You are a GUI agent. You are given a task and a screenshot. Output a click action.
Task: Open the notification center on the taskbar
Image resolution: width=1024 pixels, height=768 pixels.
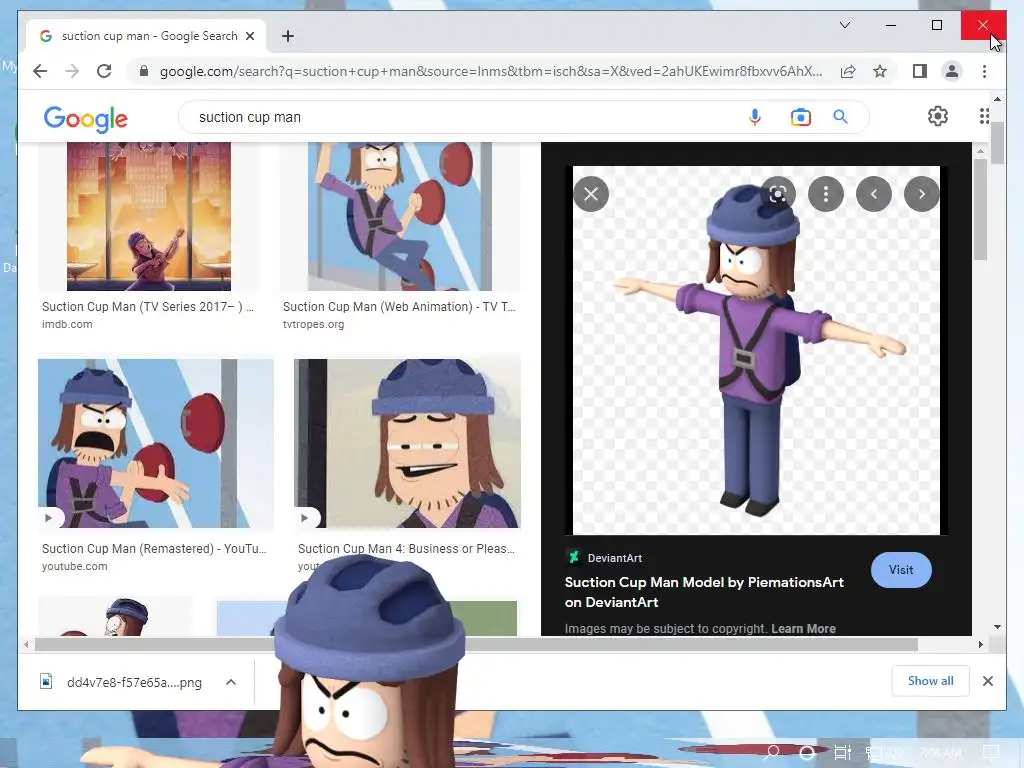pyautogui.click(x=991, y=752)
